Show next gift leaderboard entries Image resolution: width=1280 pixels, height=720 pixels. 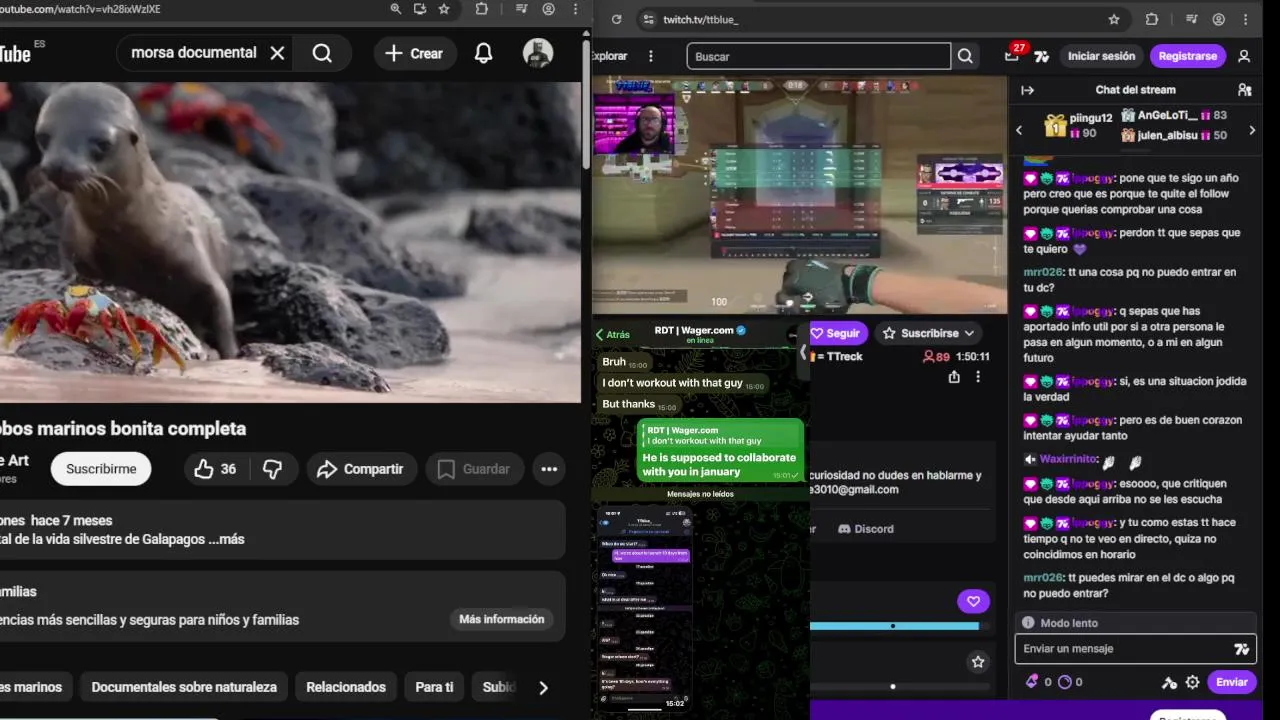(x=1252, y=130)
